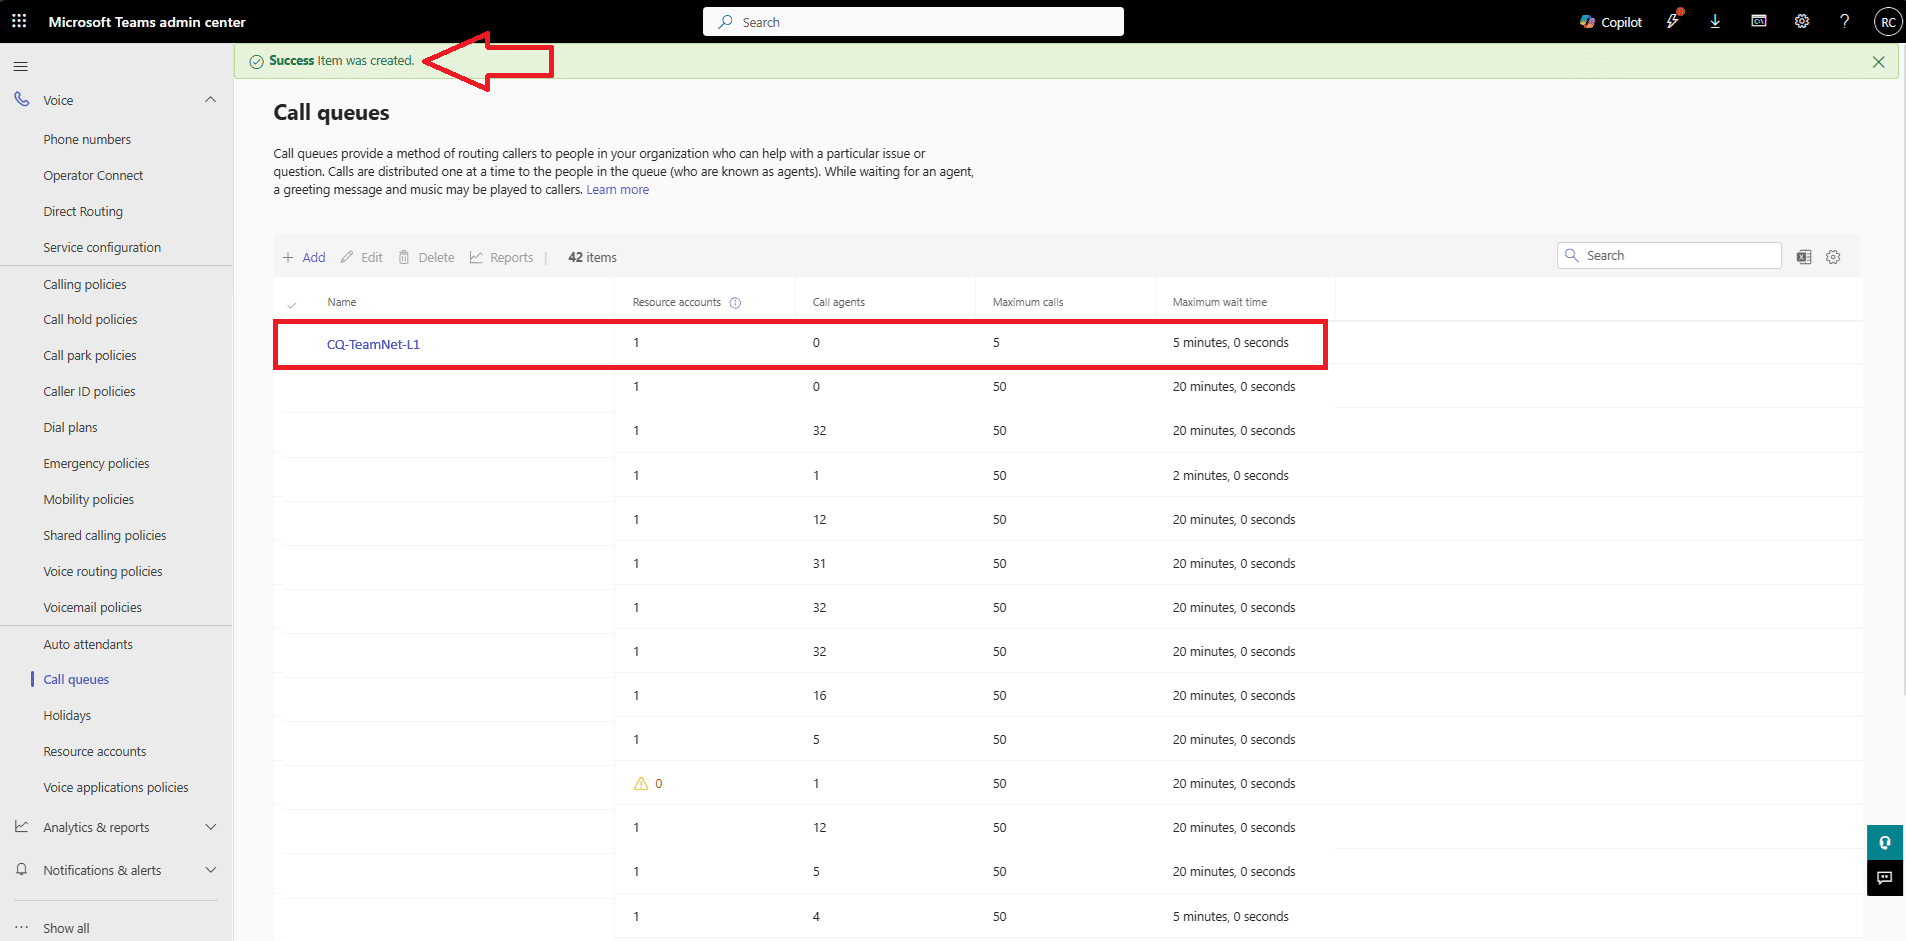Open the downloads arrow icon
The image size is (1906, 941).
[x=1715, y=22]
